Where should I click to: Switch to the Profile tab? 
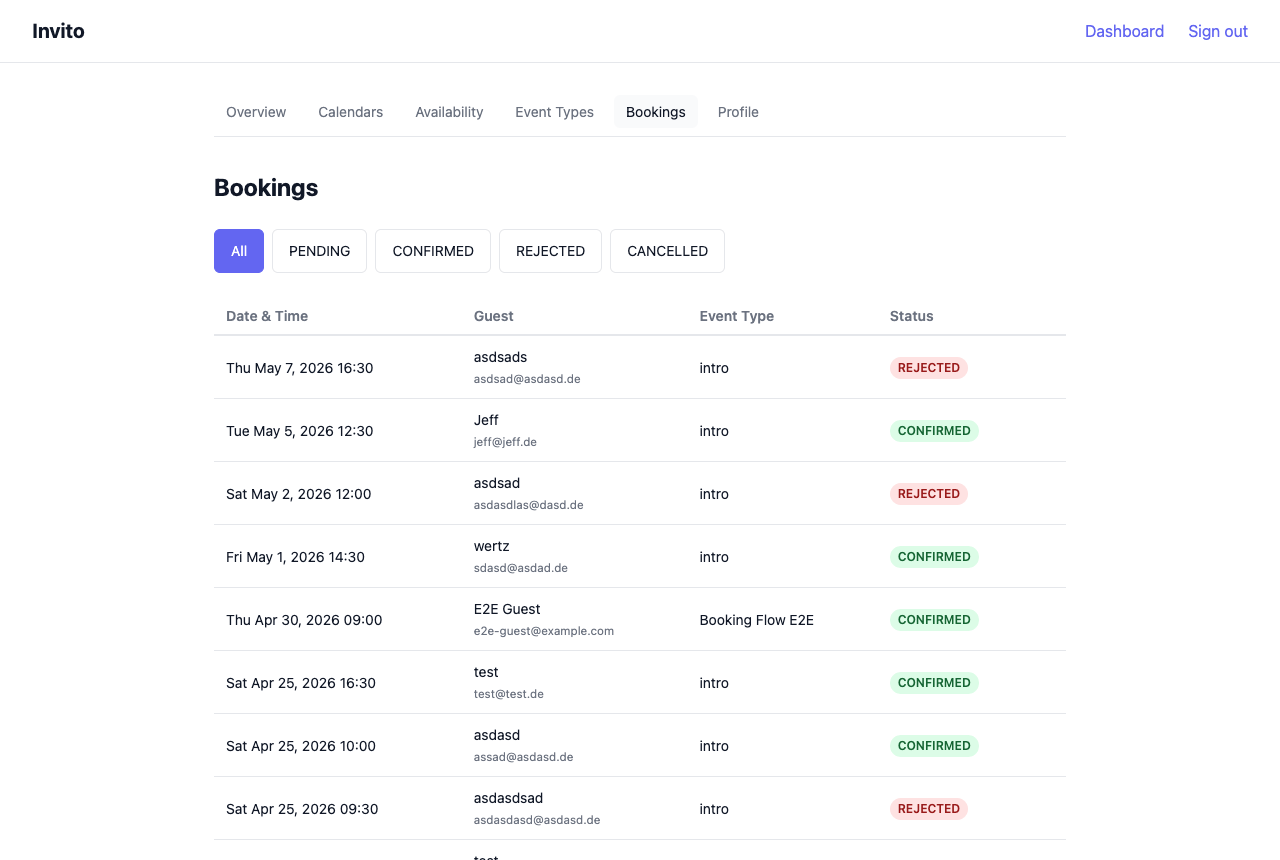point(738,112)
